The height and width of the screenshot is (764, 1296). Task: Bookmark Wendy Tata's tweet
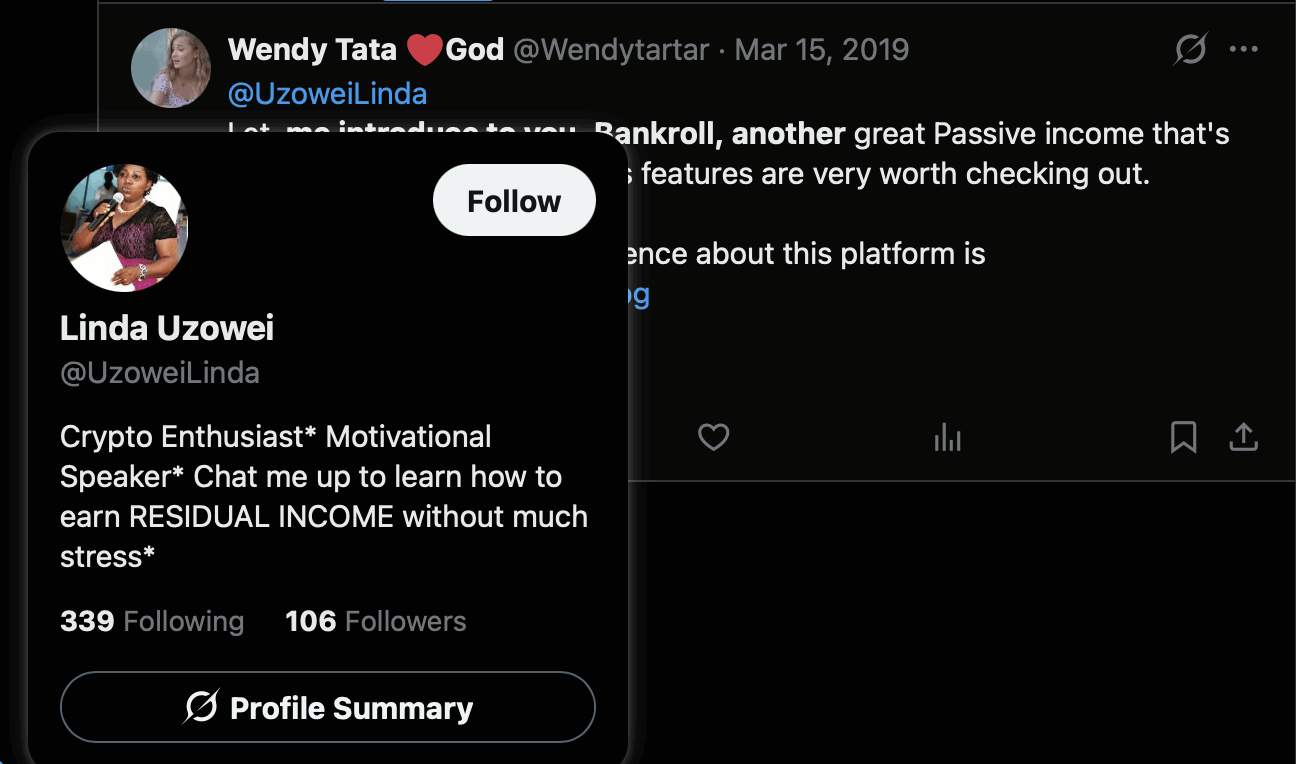click(1183, 437)
